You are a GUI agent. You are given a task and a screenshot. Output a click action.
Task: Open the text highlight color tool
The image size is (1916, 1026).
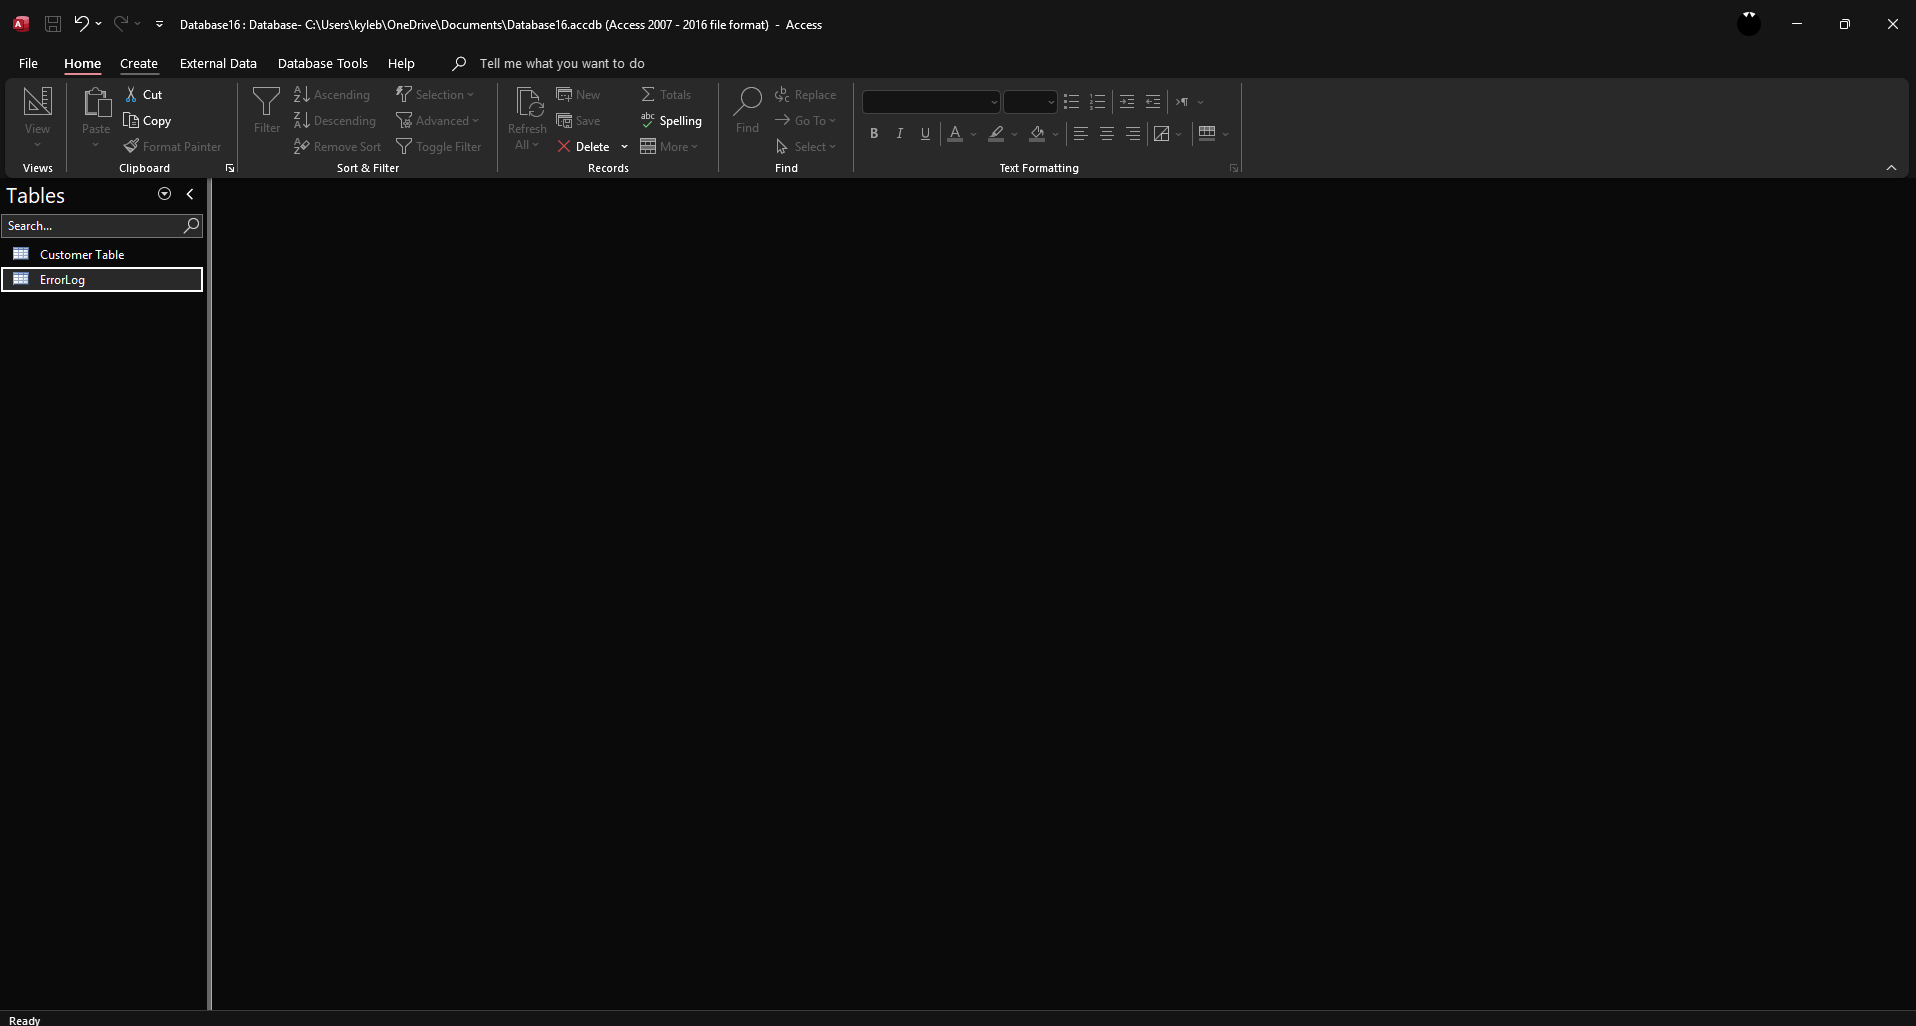(996, 133)
